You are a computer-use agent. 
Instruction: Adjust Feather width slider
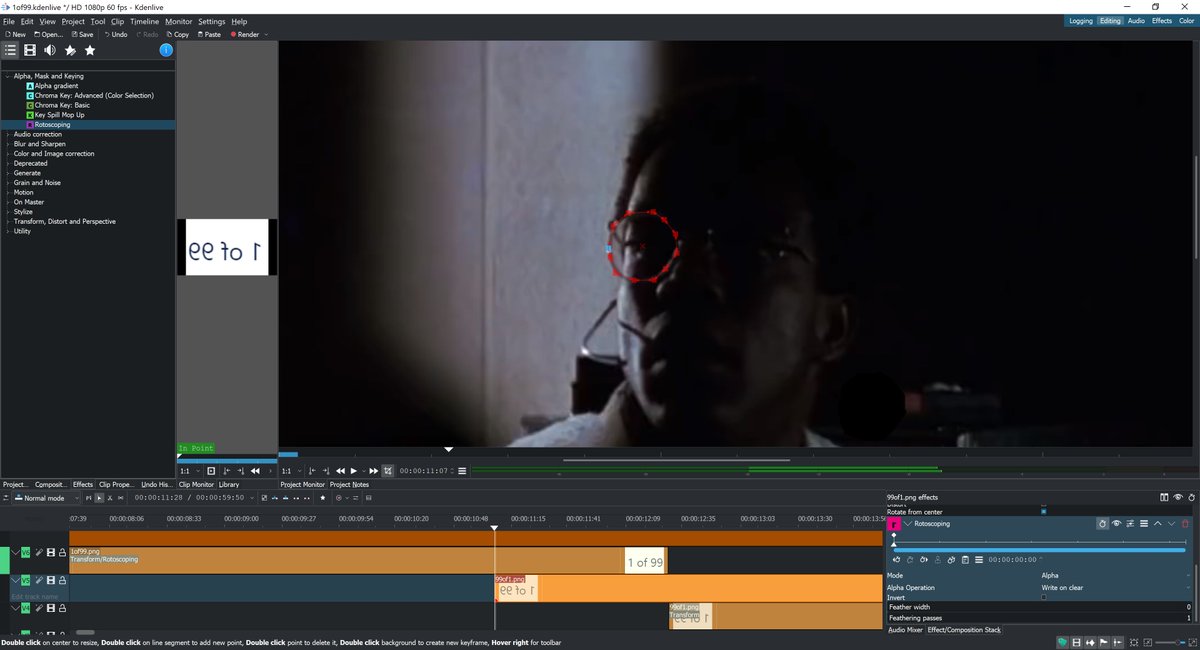pos(1038,607)
